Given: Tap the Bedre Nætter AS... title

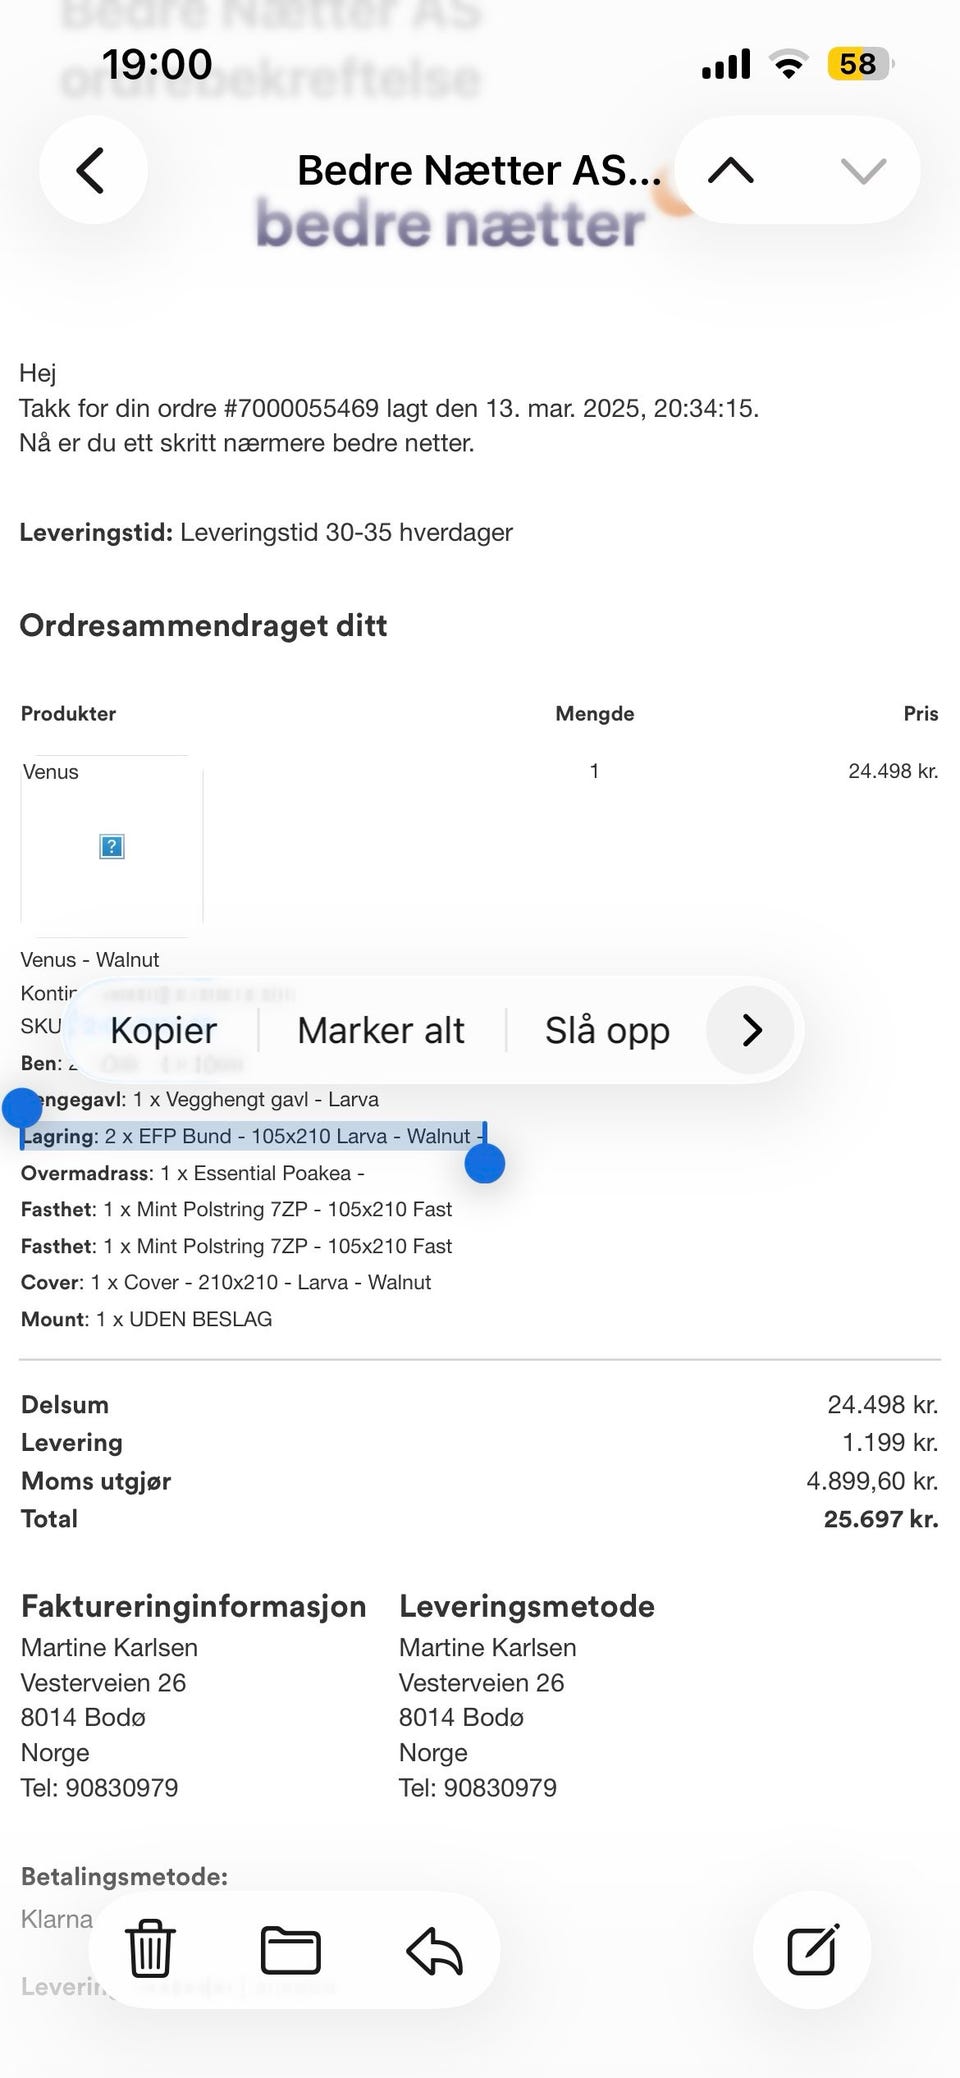Looking at the screenshot, I should click(x=479, y=171).
